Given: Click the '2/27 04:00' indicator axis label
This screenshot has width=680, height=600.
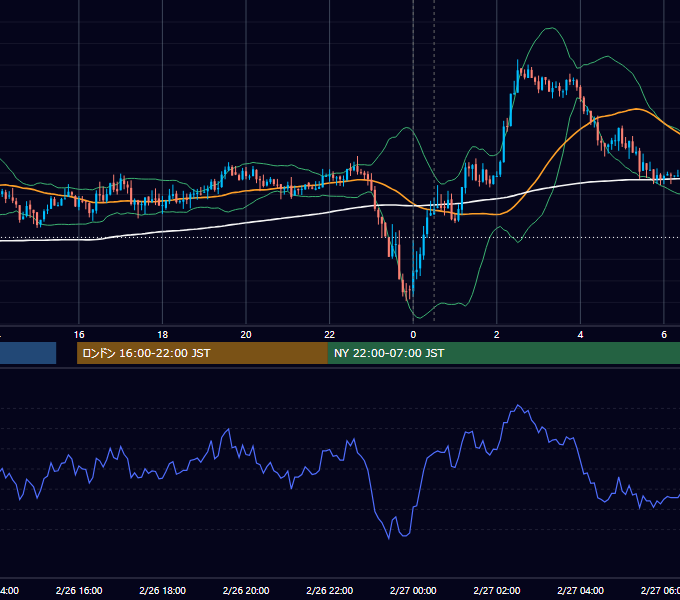Looking at the screenshot, I should 580,590.
